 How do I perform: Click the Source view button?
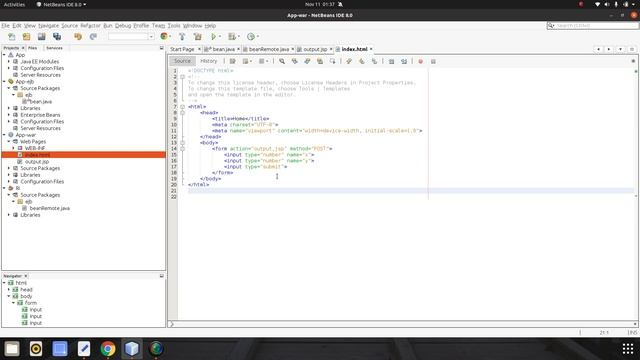coord(182,61)
